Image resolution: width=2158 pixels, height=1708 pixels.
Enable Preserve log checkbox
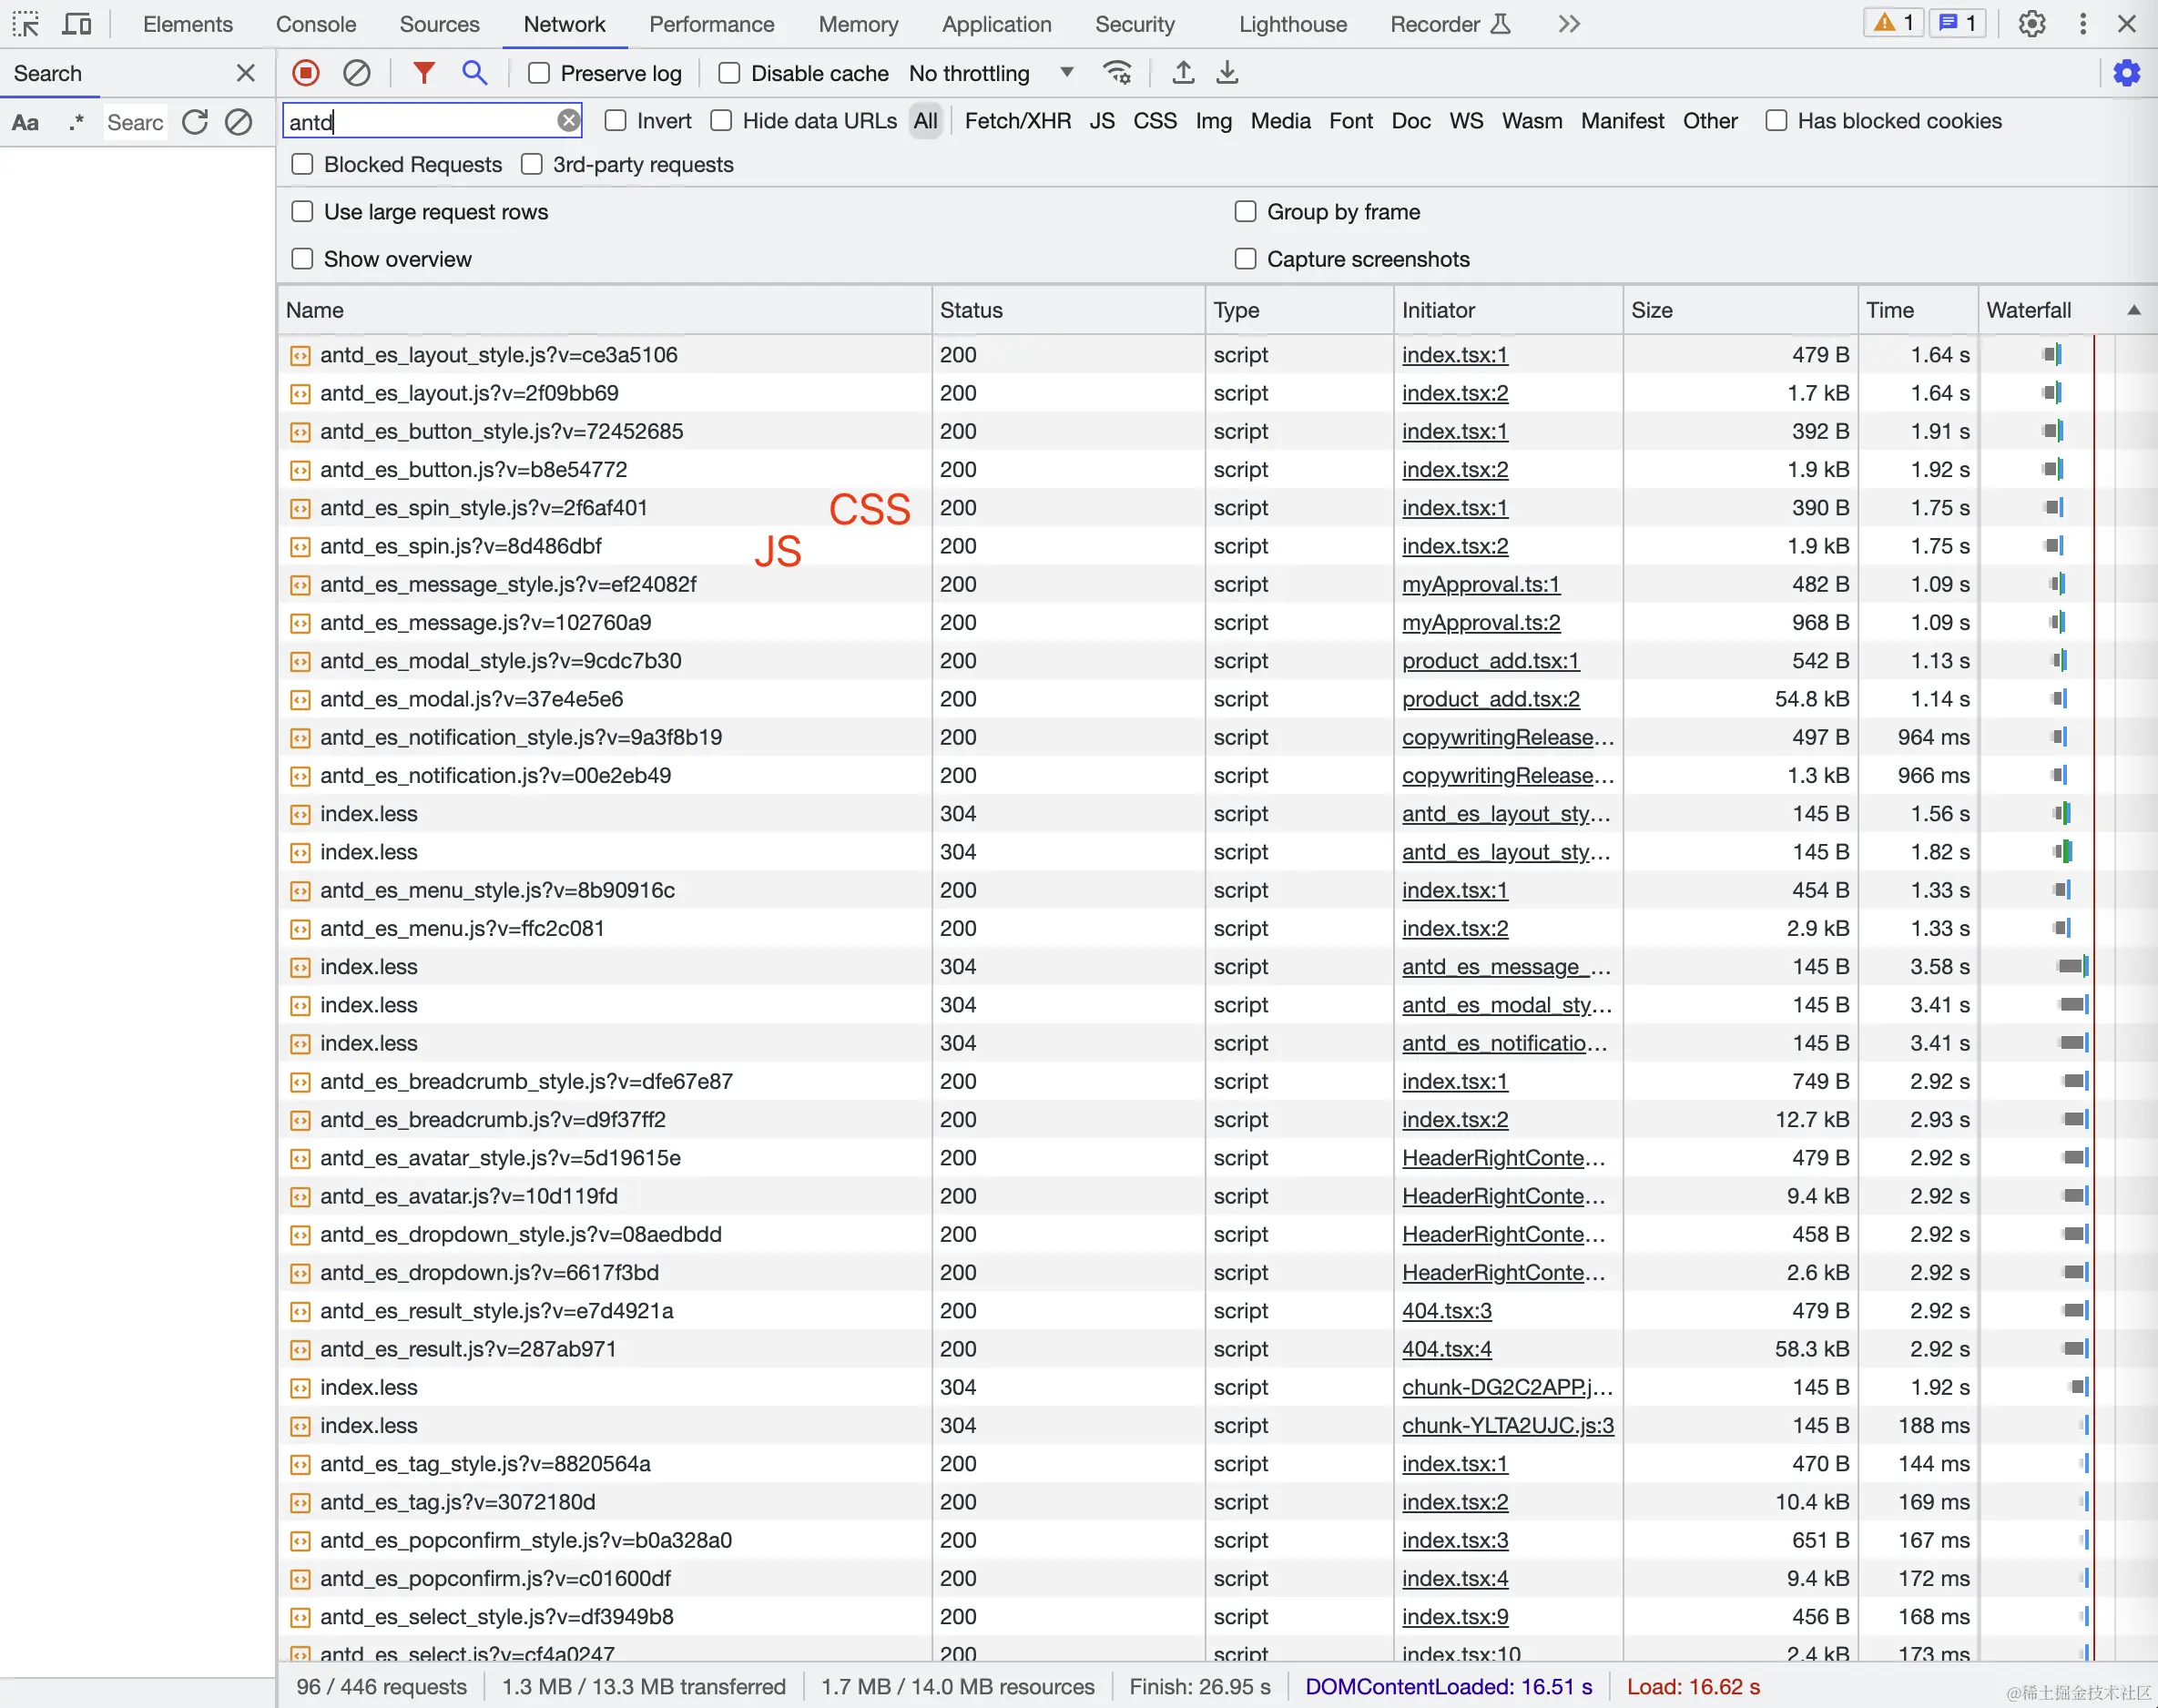coord(539,73)
